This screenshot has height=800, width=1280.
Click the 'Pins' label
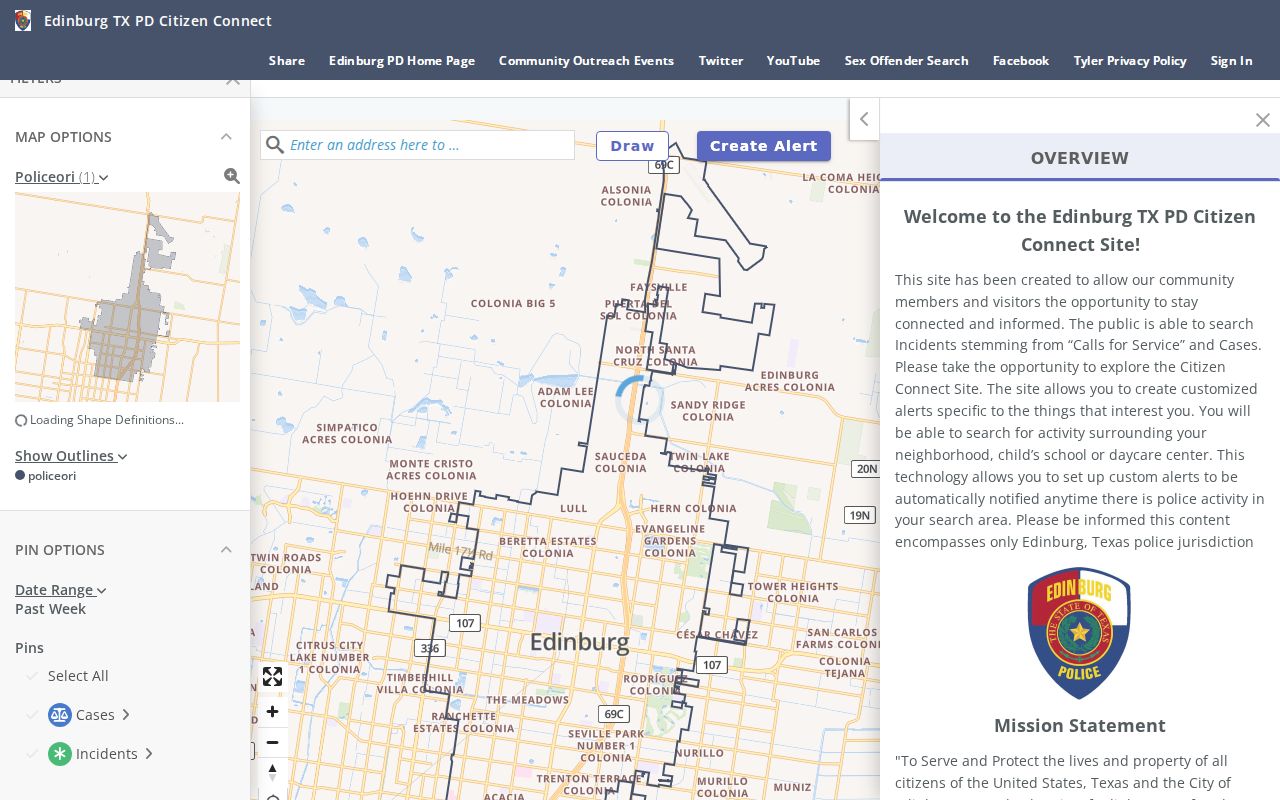(30, 648)
